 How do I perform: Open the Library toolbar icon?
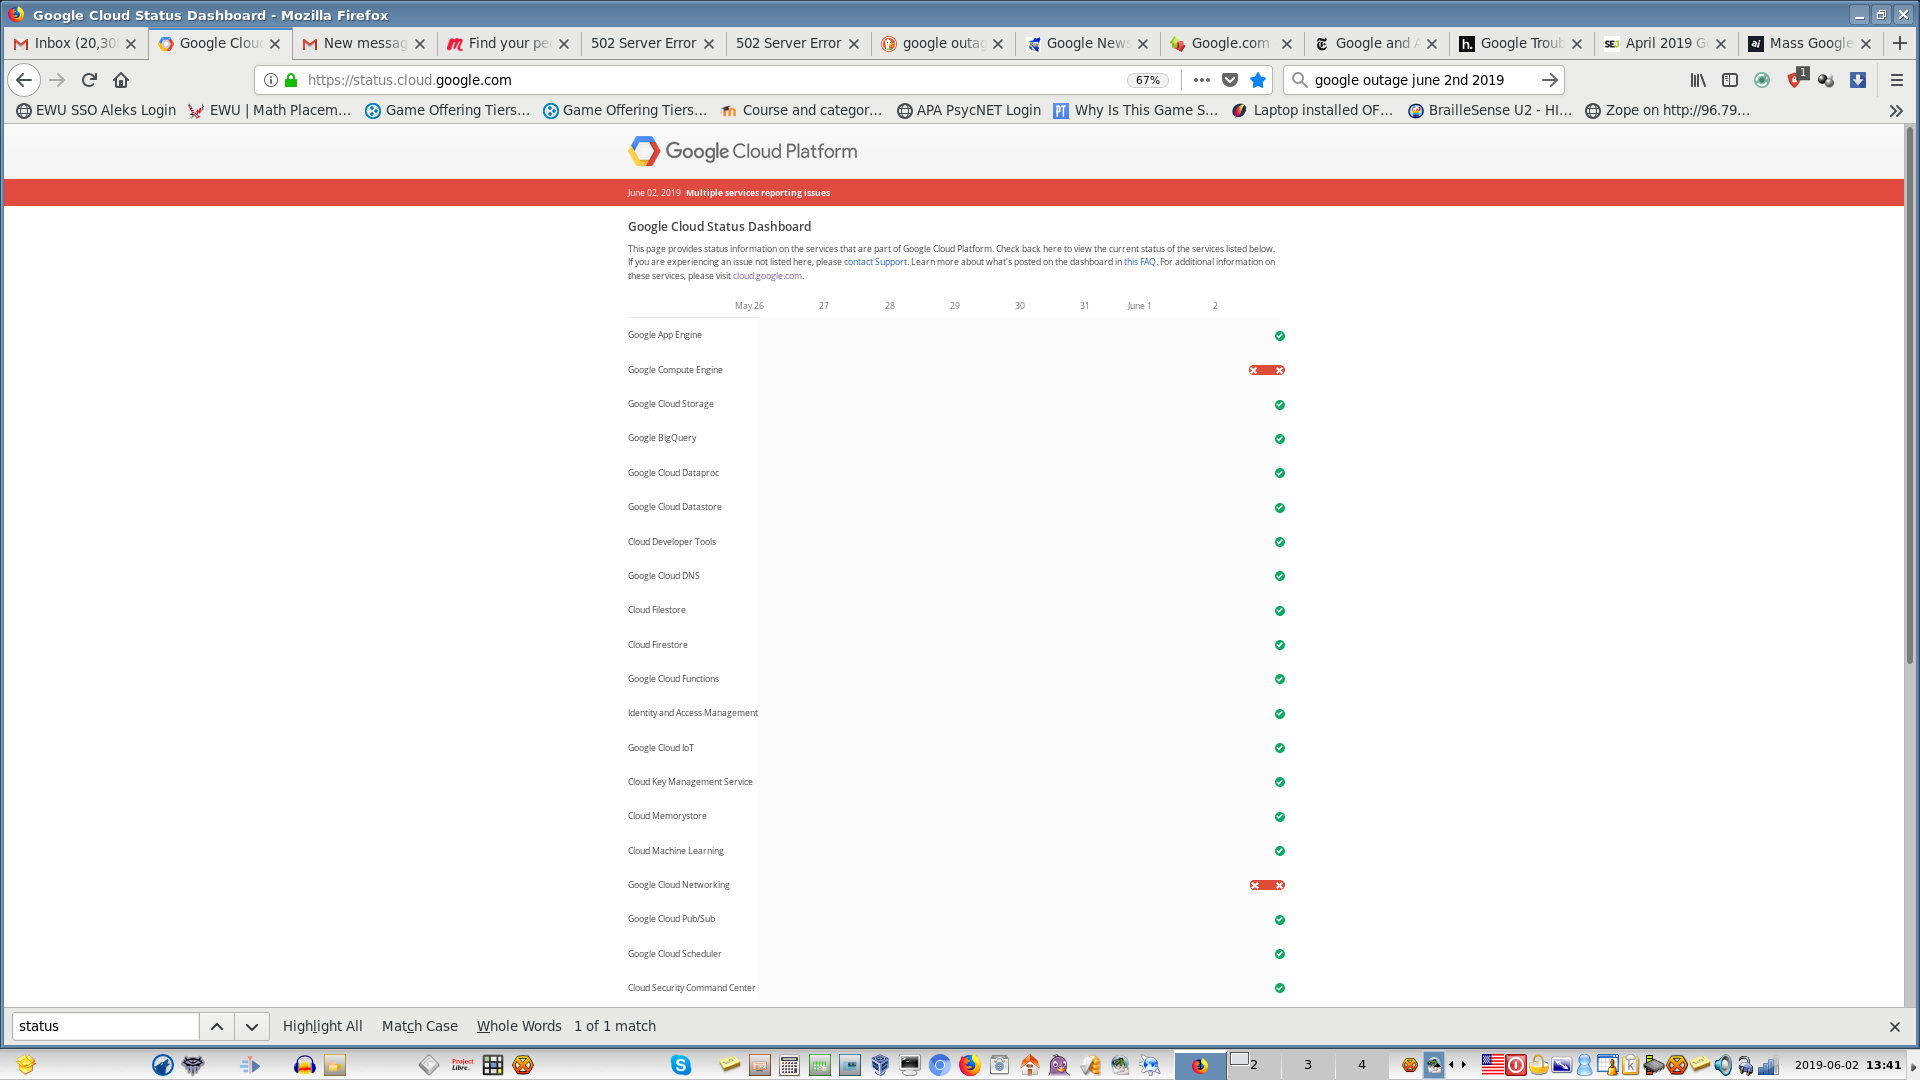pyautogui.click(x=1698, y=80)
